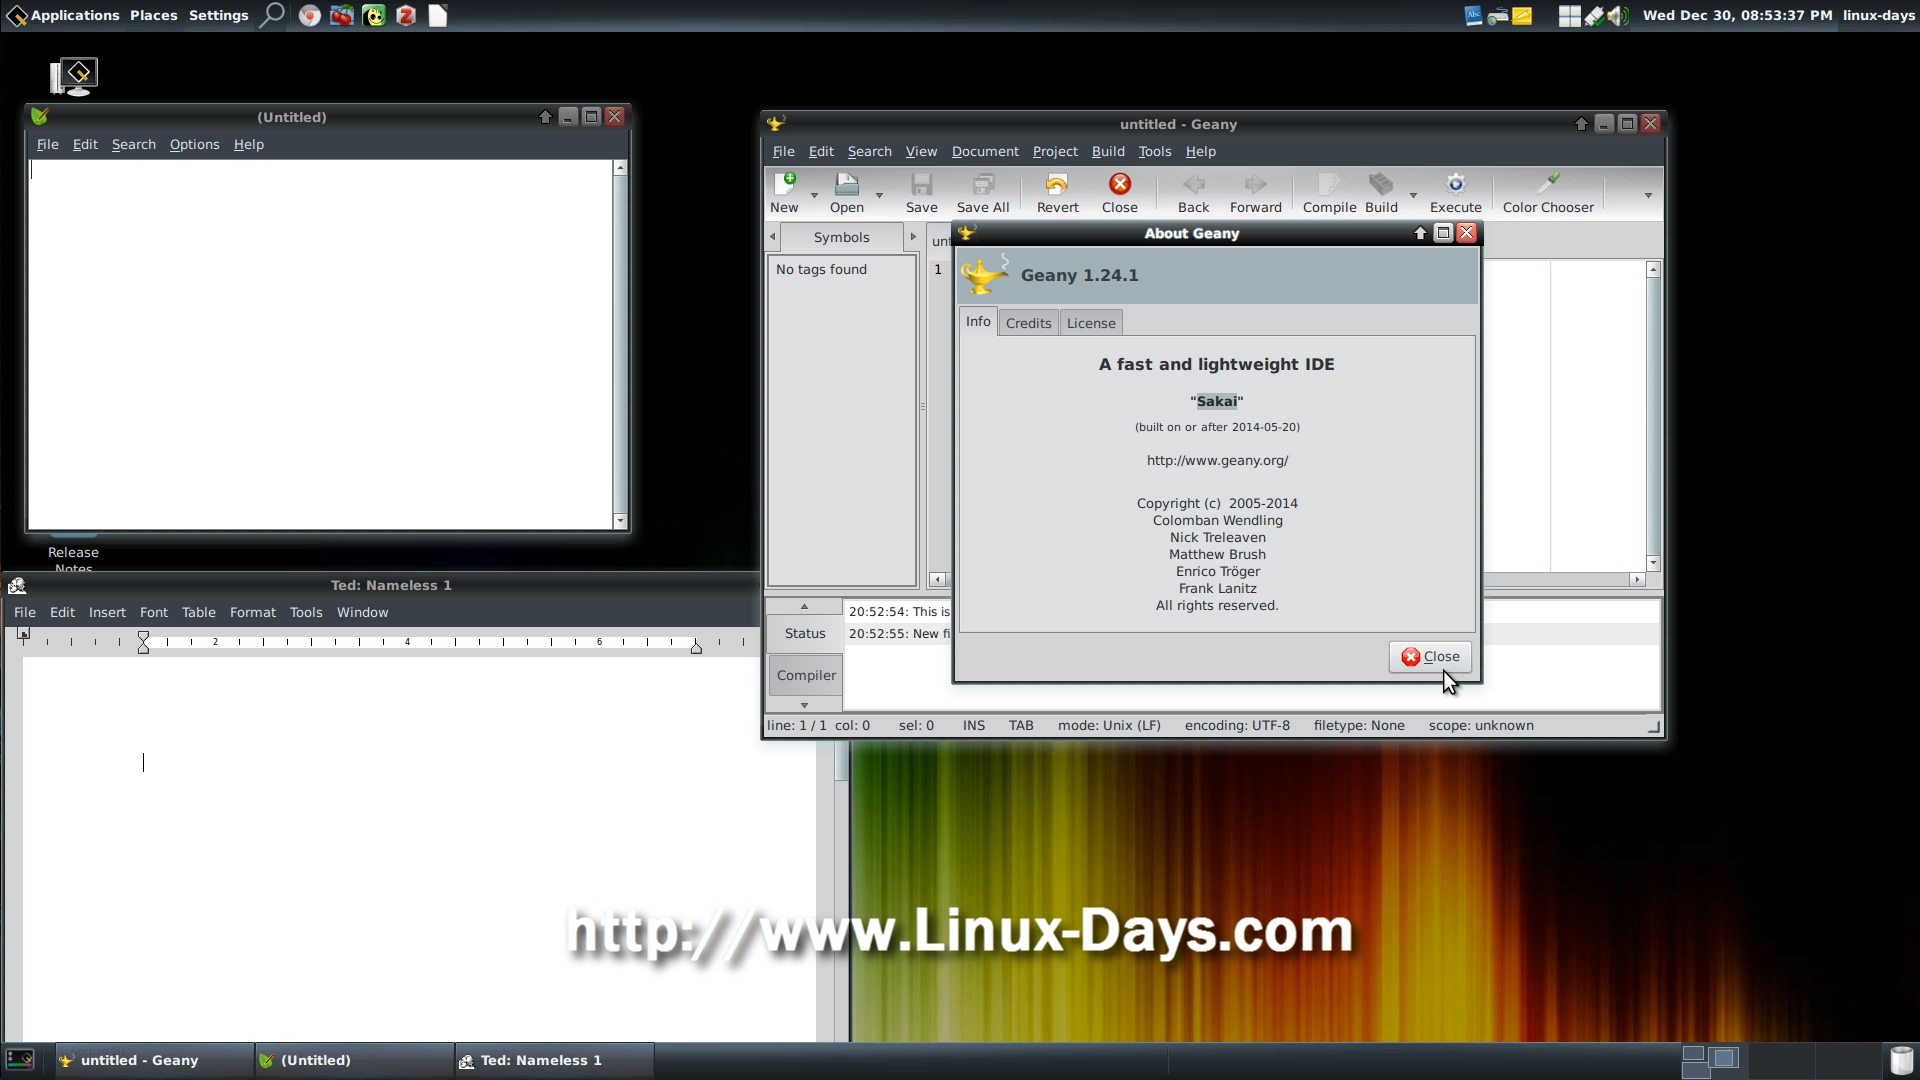Click the trash can icon in bottom panel
The image size is (1920, 1080).
pyautogui.click(x=1901, y=1060)
